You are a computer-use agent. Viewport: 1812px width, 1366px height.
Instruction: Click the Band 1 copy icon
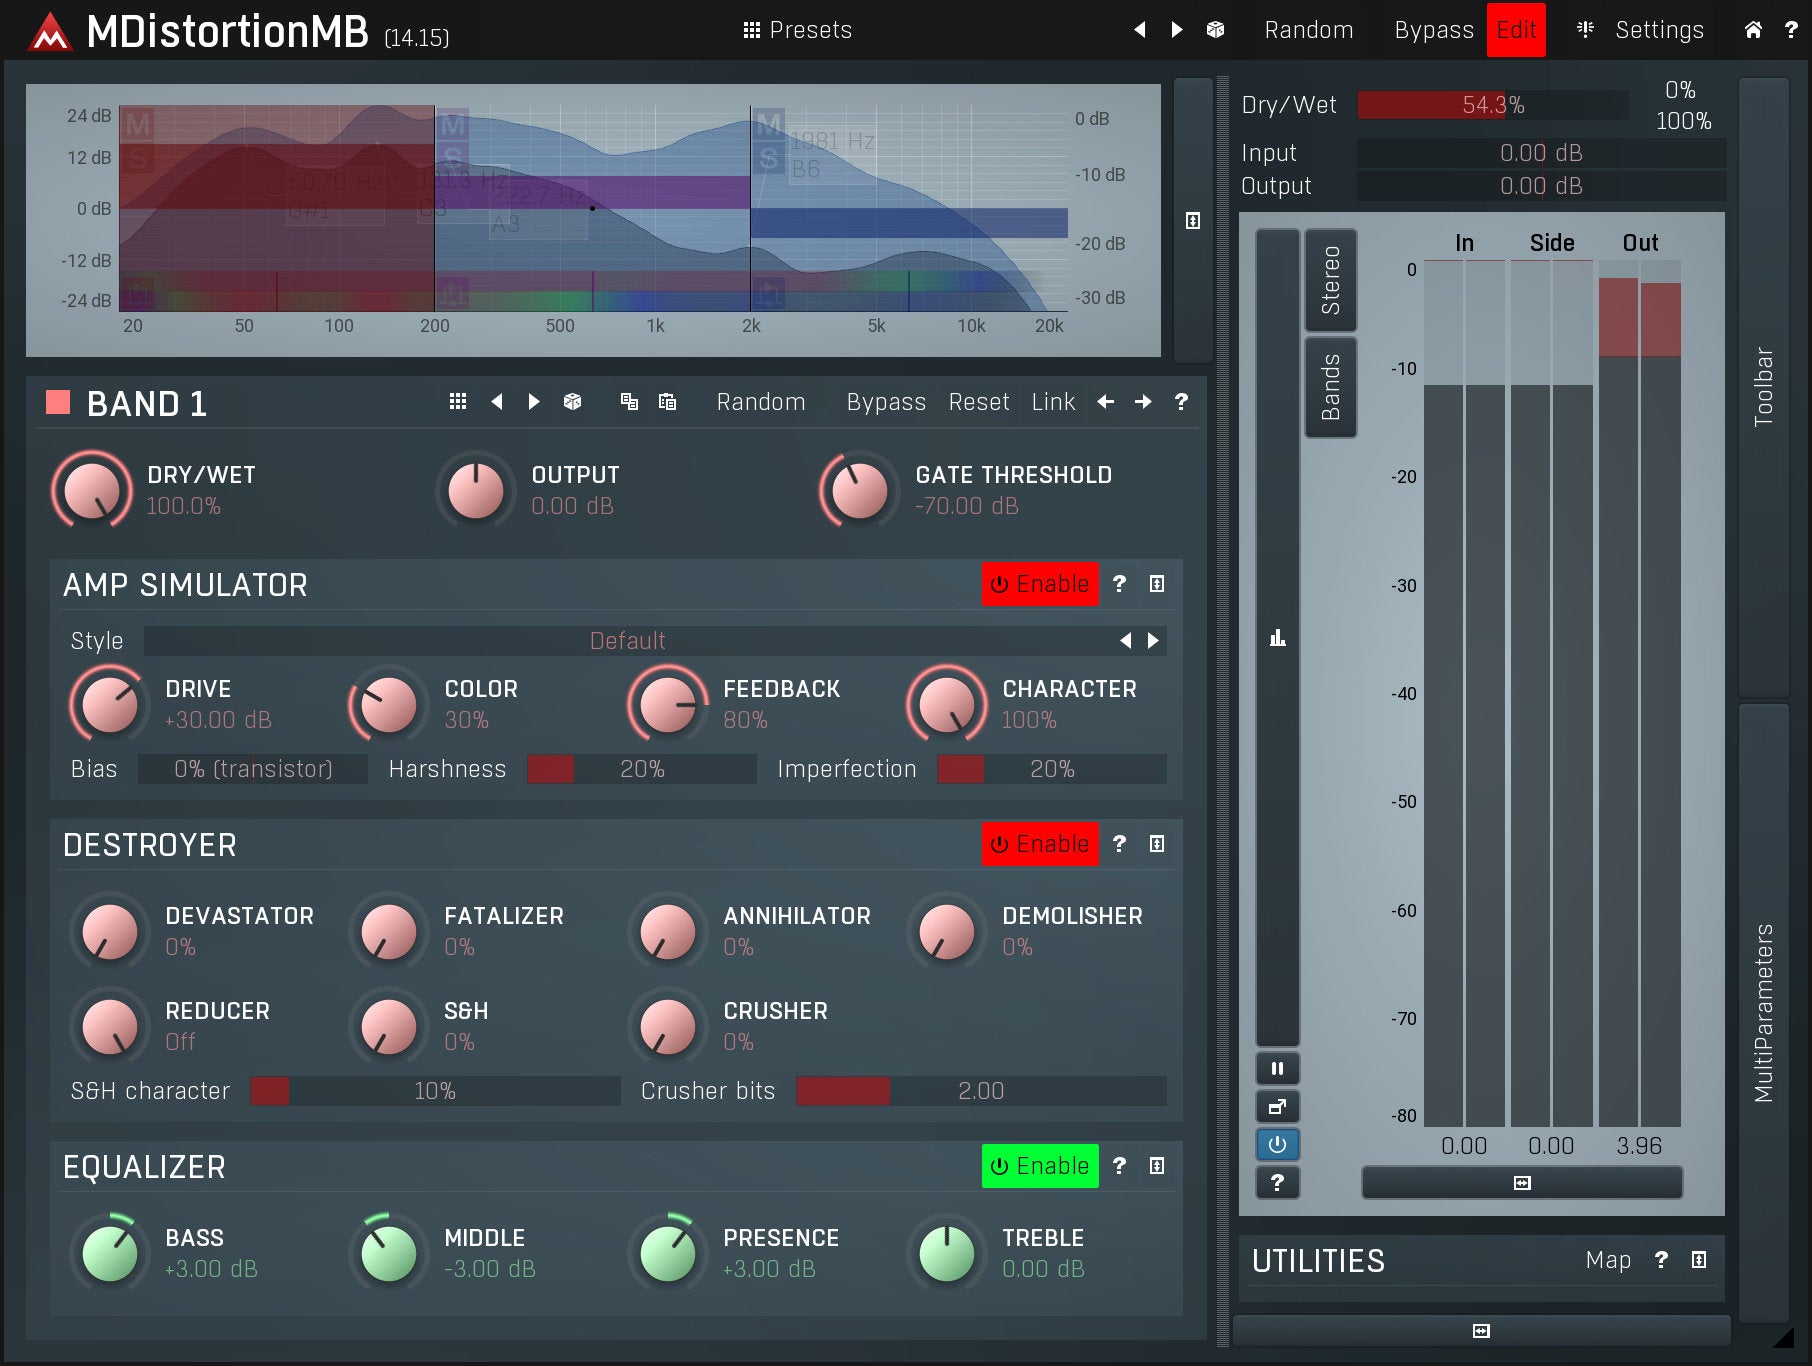coord(629,402)
